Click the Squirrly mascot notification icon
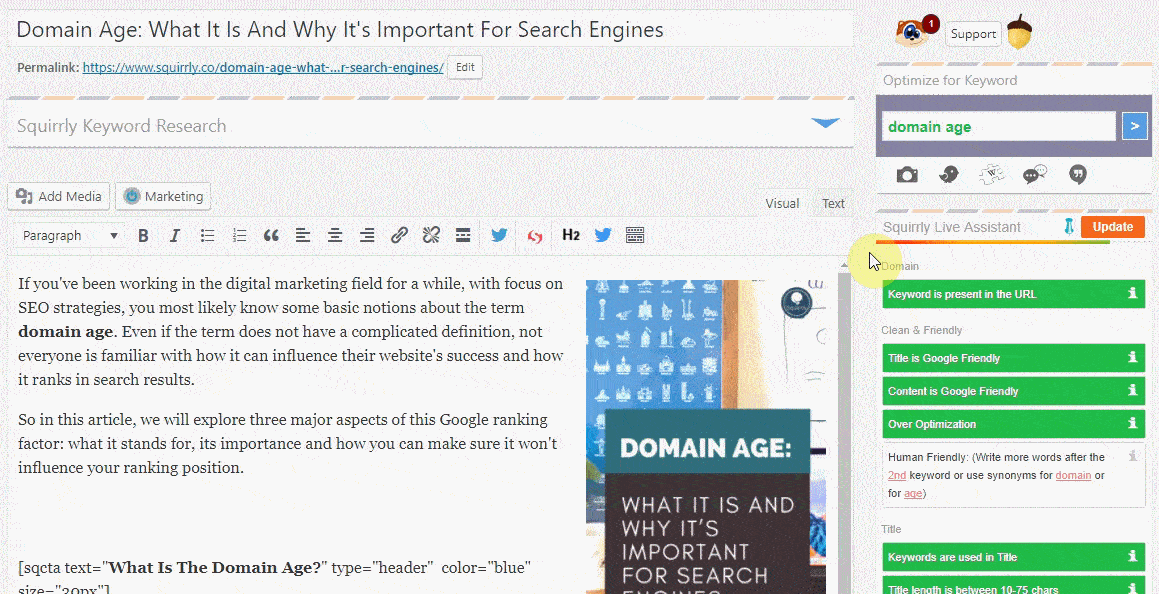 pyautogui.click(x=913, y=33)
